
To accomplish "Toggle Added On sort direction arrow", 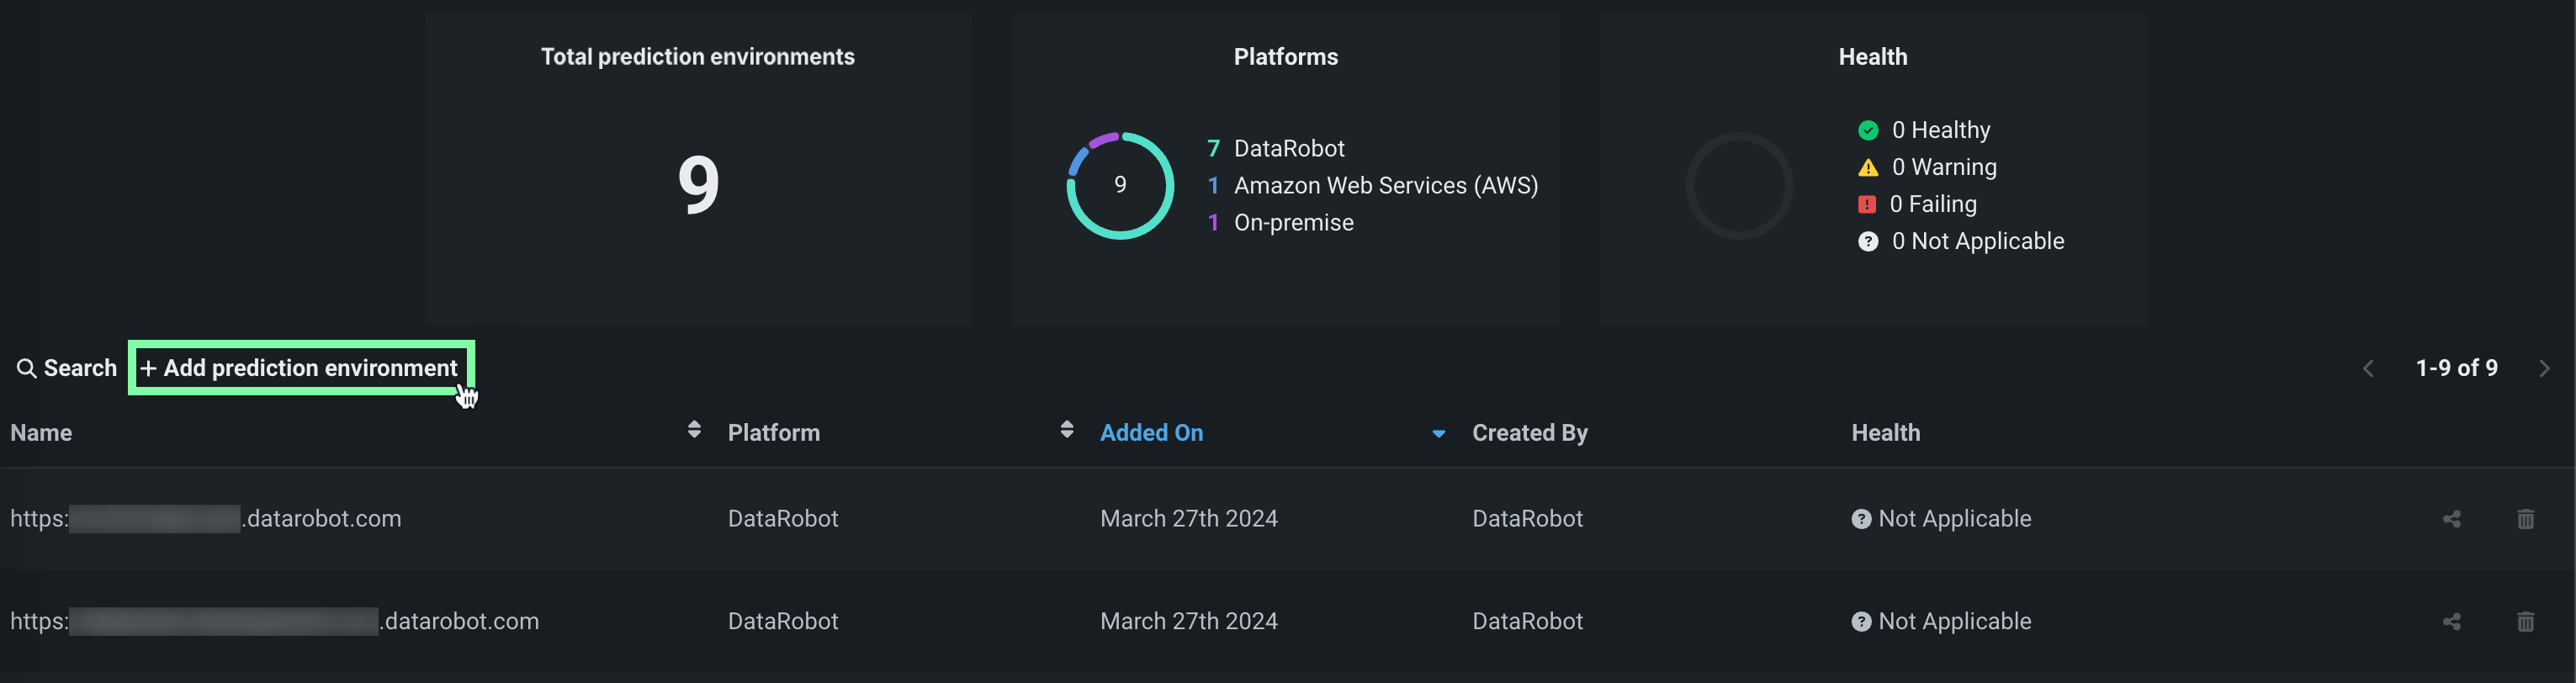I will click(1438, 434).
